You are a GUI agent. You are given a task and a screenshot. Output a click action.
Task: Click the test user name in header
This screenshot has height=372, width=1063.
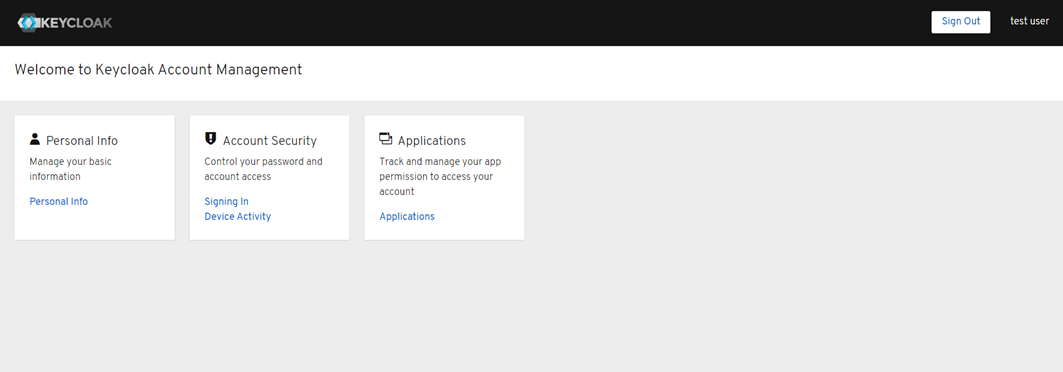tap(1029, 21)
